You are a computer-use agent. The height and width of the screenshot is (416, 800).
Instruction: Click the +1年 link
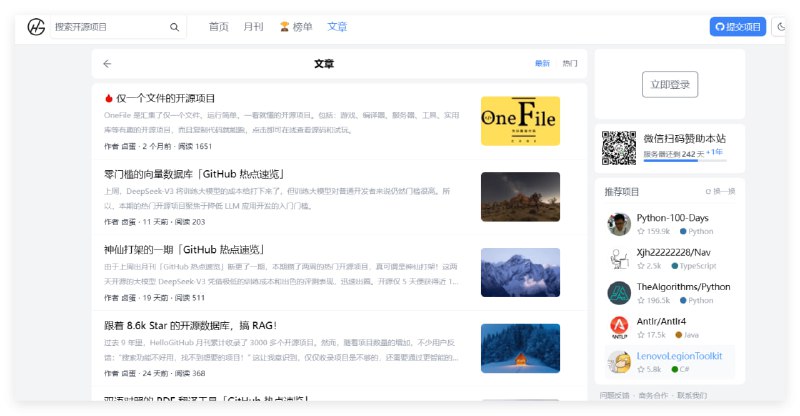click(714, 152)
